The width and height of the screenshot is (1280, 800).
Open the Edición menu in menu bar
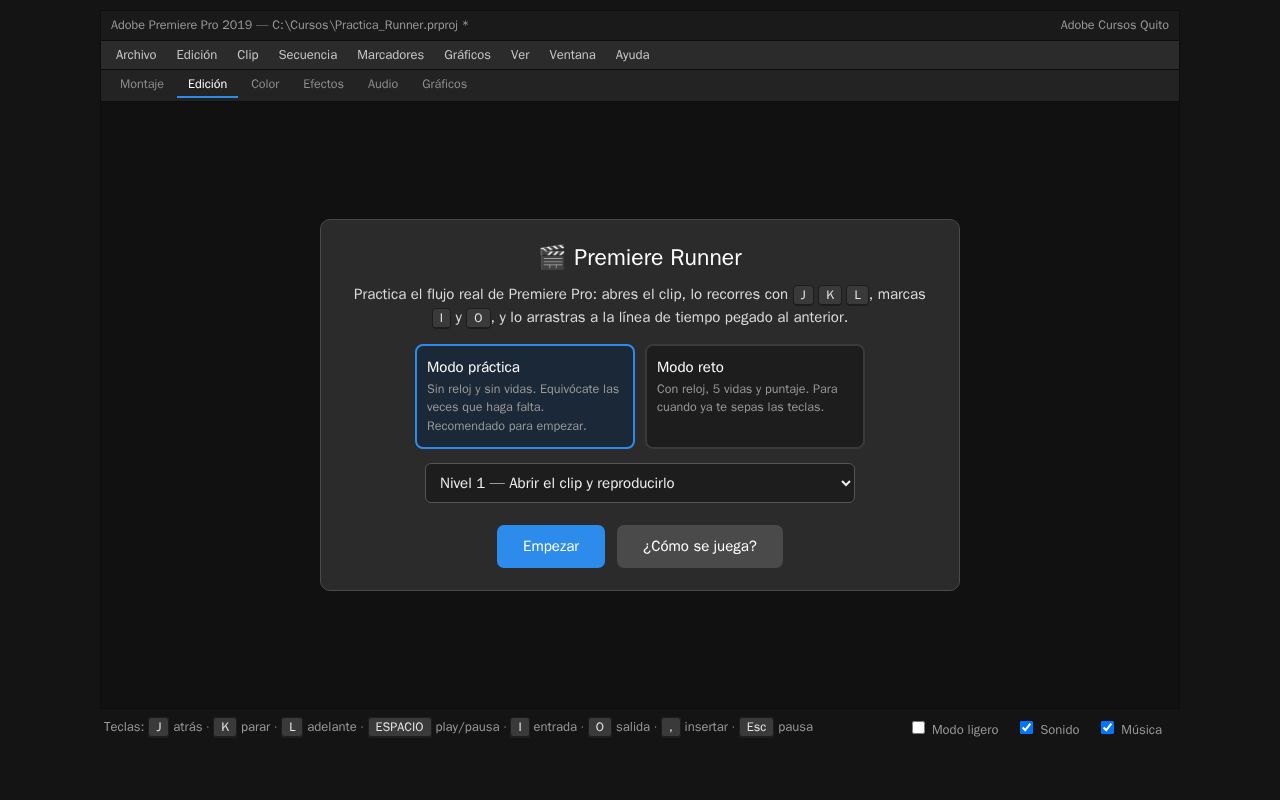click(197, 55)
